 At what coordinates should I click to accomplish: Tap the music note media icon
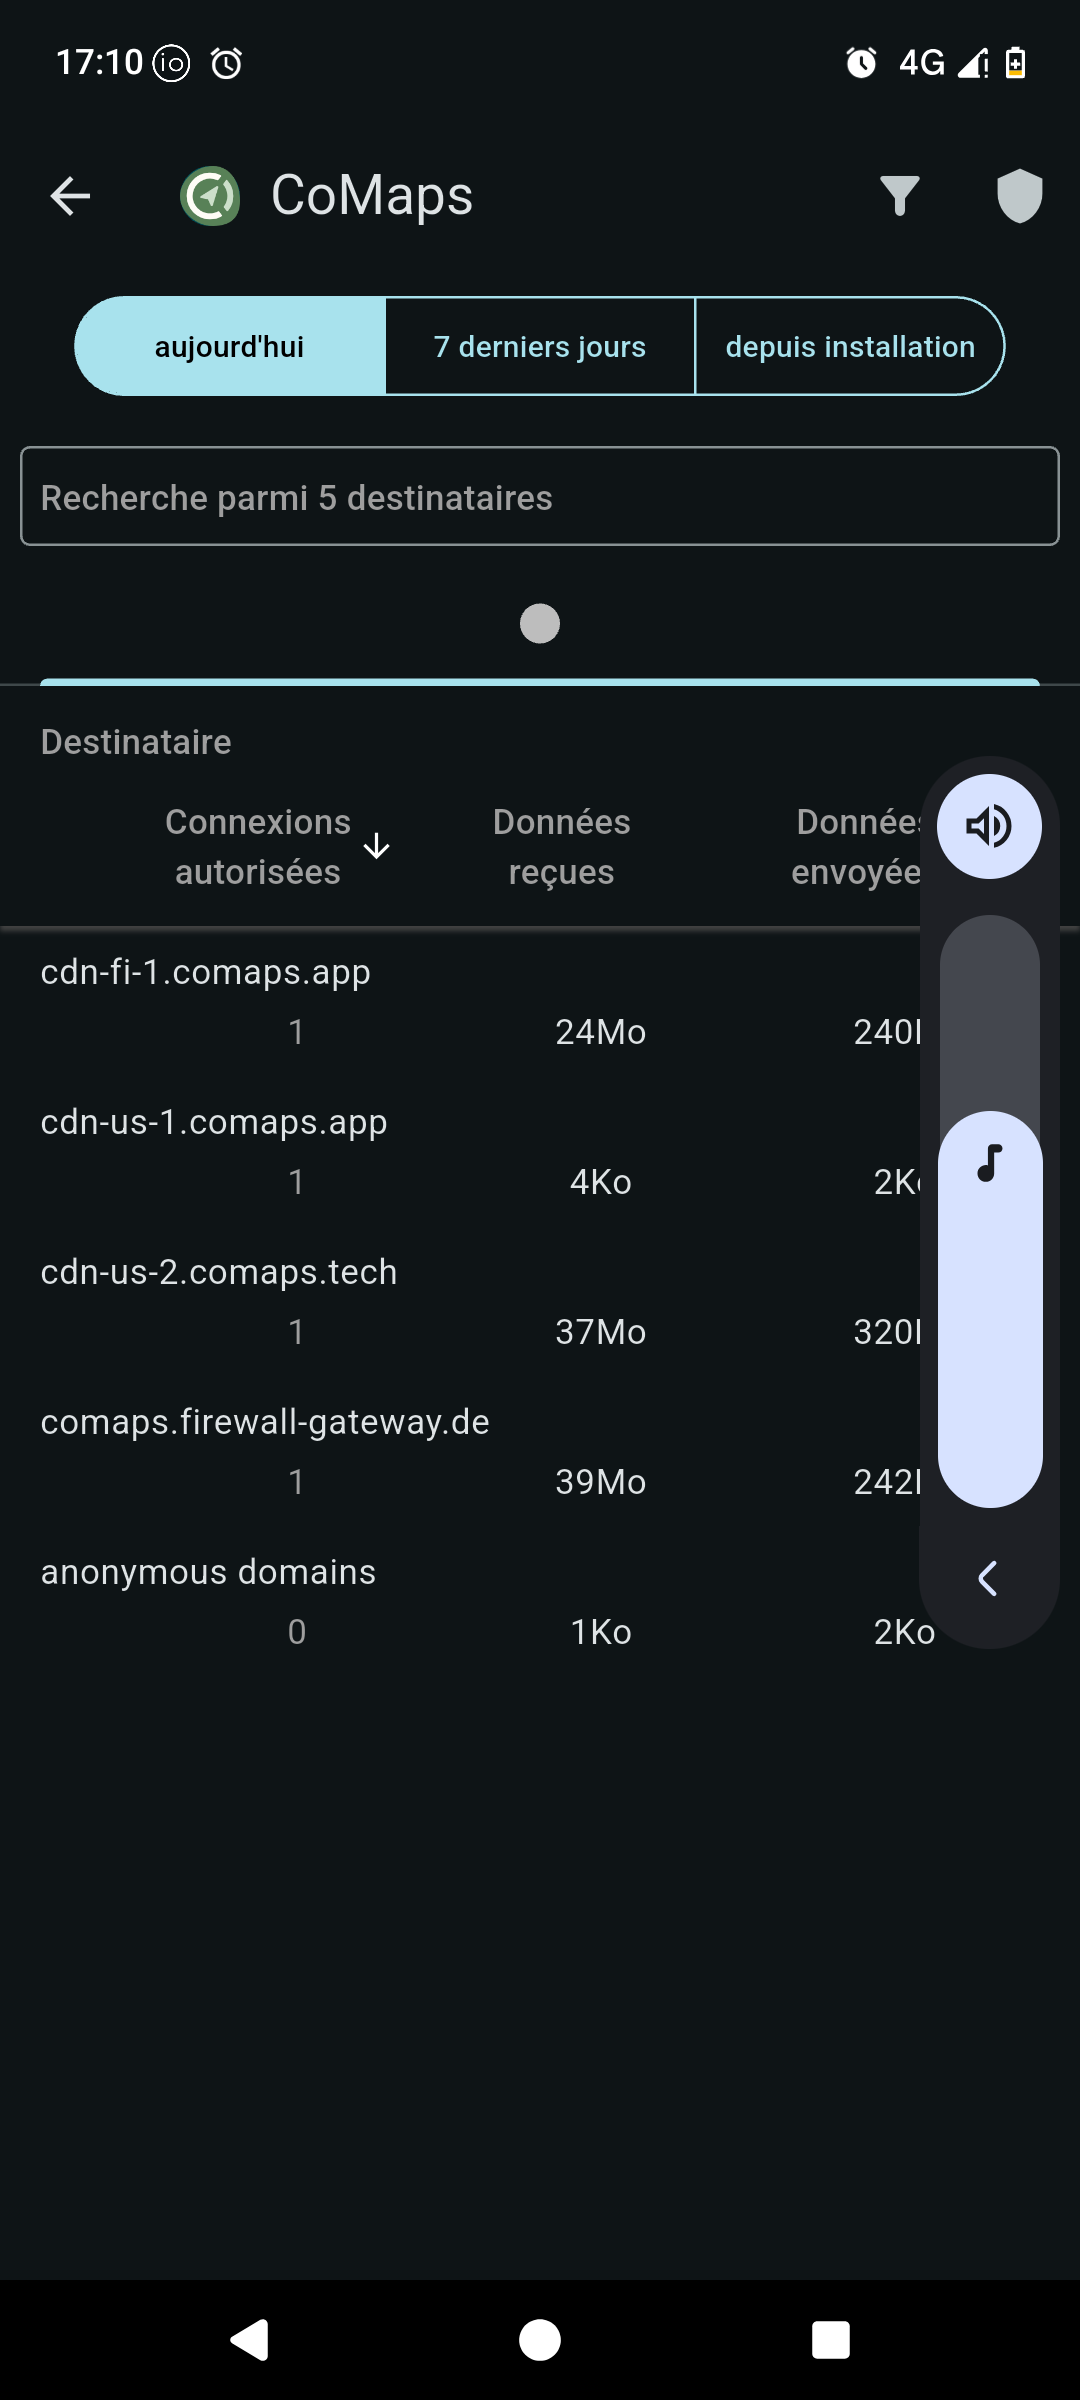[989, 1164]
